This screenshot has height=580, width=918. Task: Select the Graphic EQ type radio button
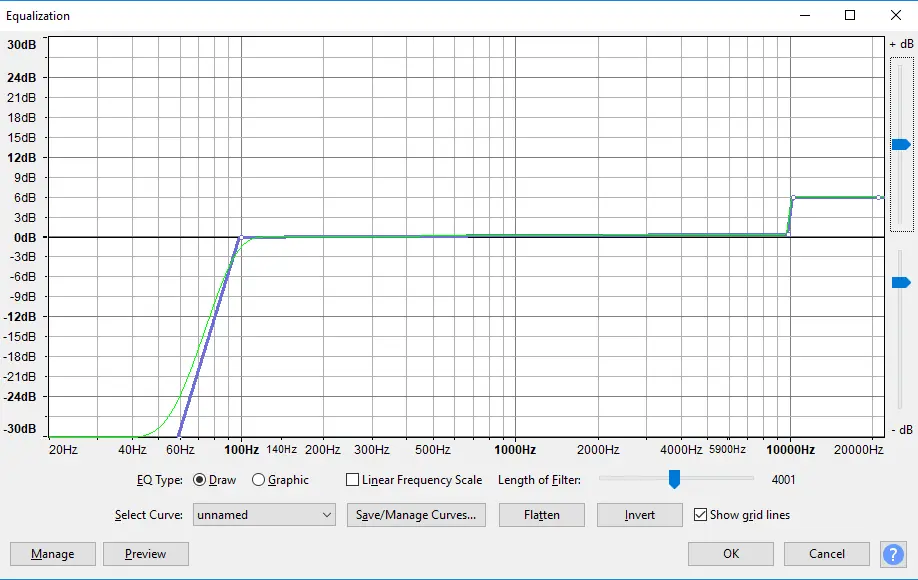pos(258,480)
